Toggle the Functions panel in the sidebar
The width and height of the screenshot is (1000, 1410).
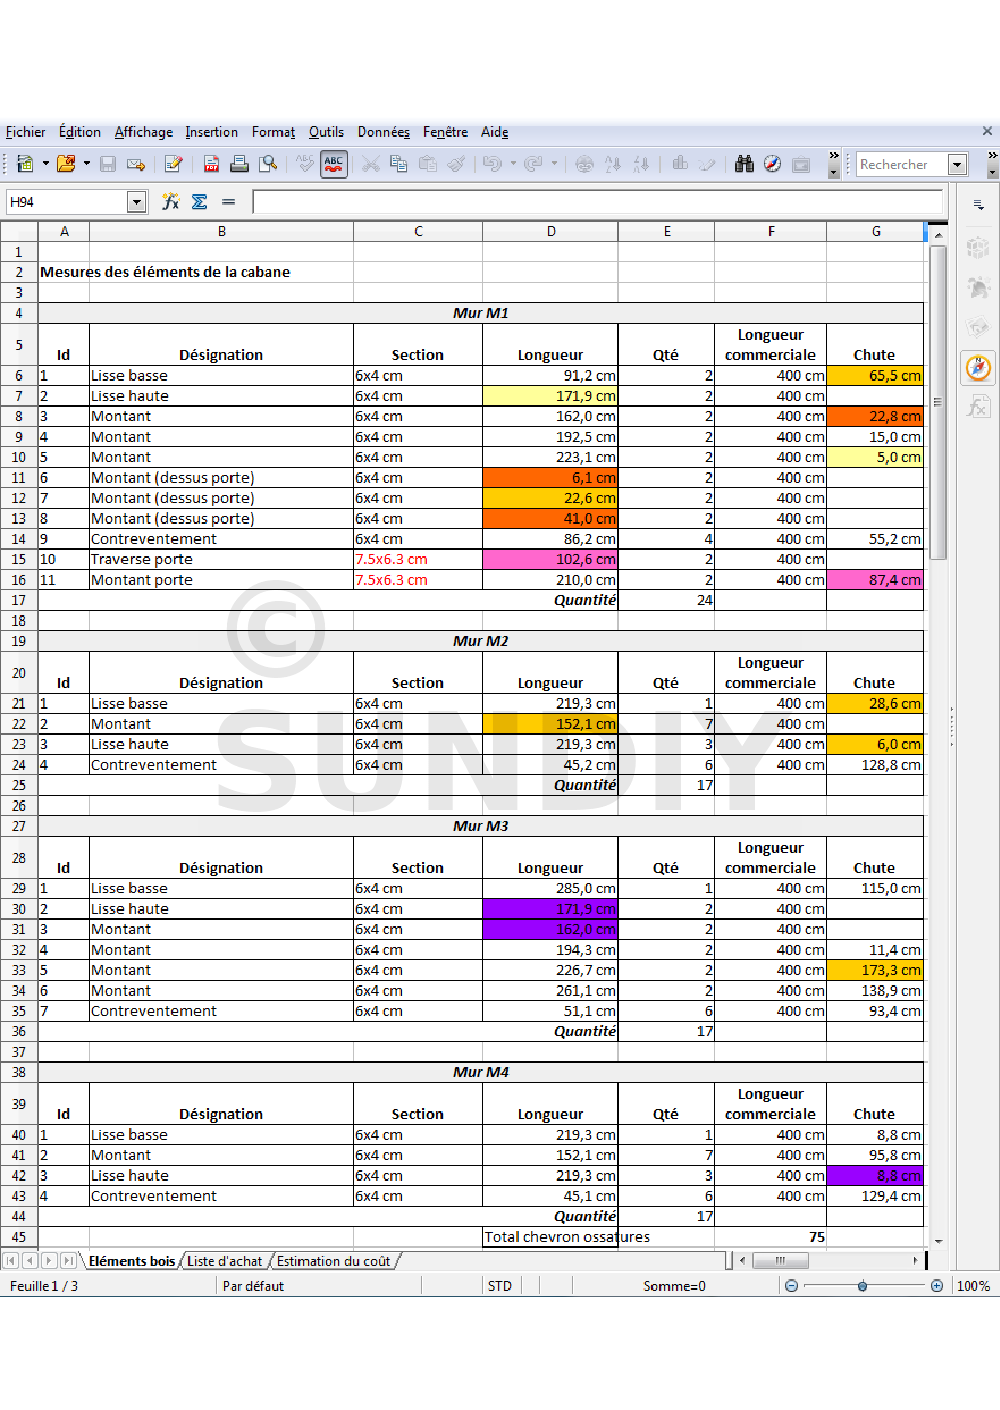click(x=978, y=407)
